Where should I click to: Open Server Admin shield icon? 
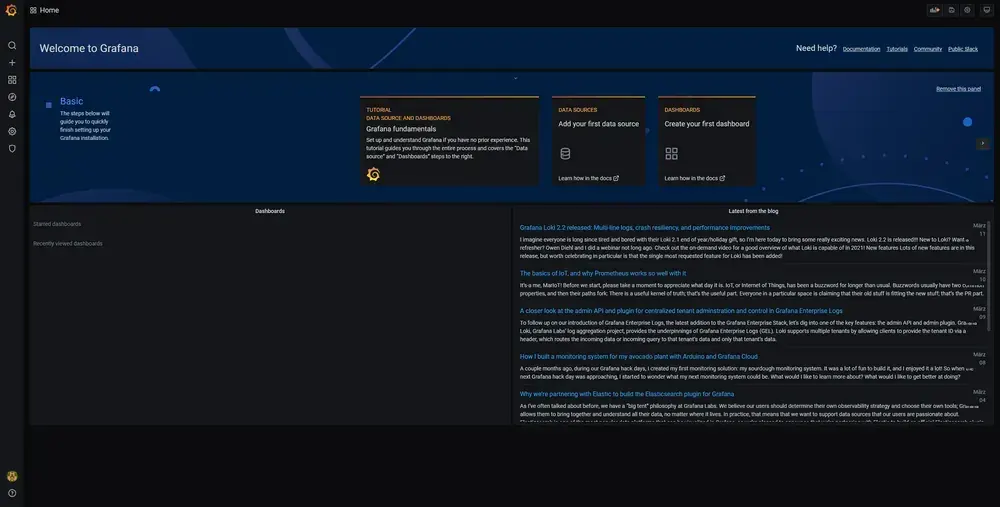click(x=12, y=148)
